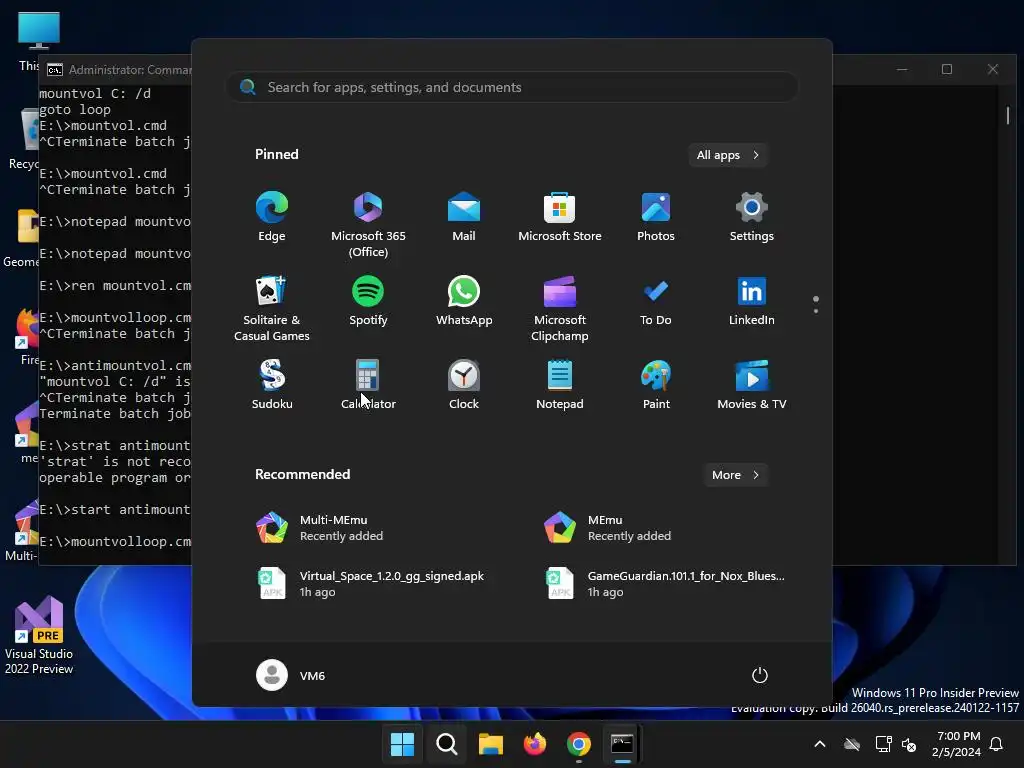The image size is (1024, 768).
Task: Open the network status tray icon
Action: [883, 744]
